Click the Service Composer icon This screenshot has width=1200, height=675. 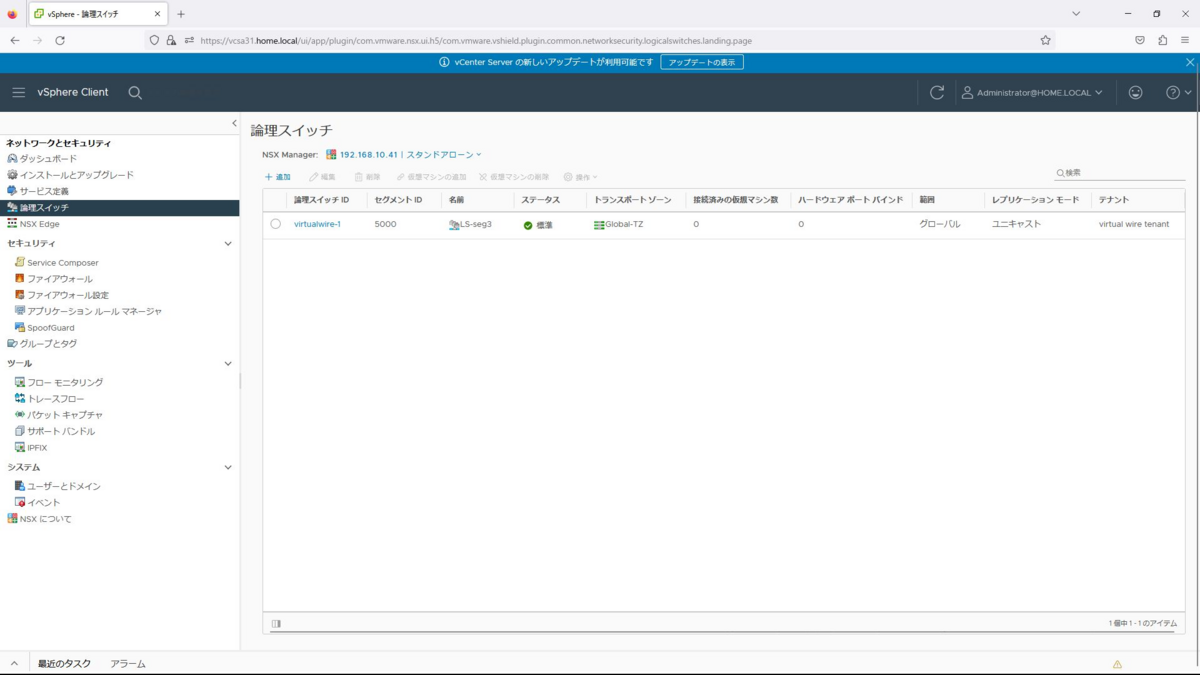click(20, 262)
